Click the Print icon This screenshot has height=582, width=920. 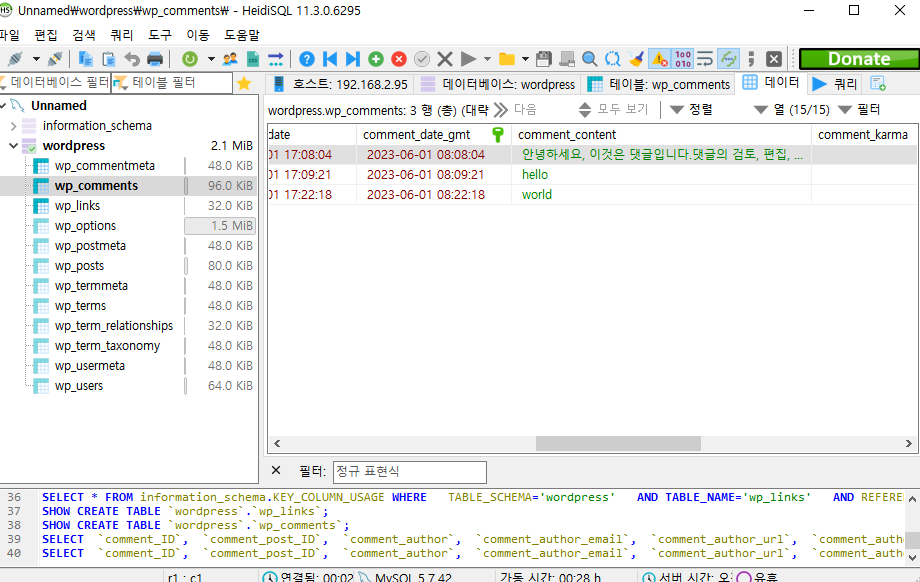[x=155, y=59]
